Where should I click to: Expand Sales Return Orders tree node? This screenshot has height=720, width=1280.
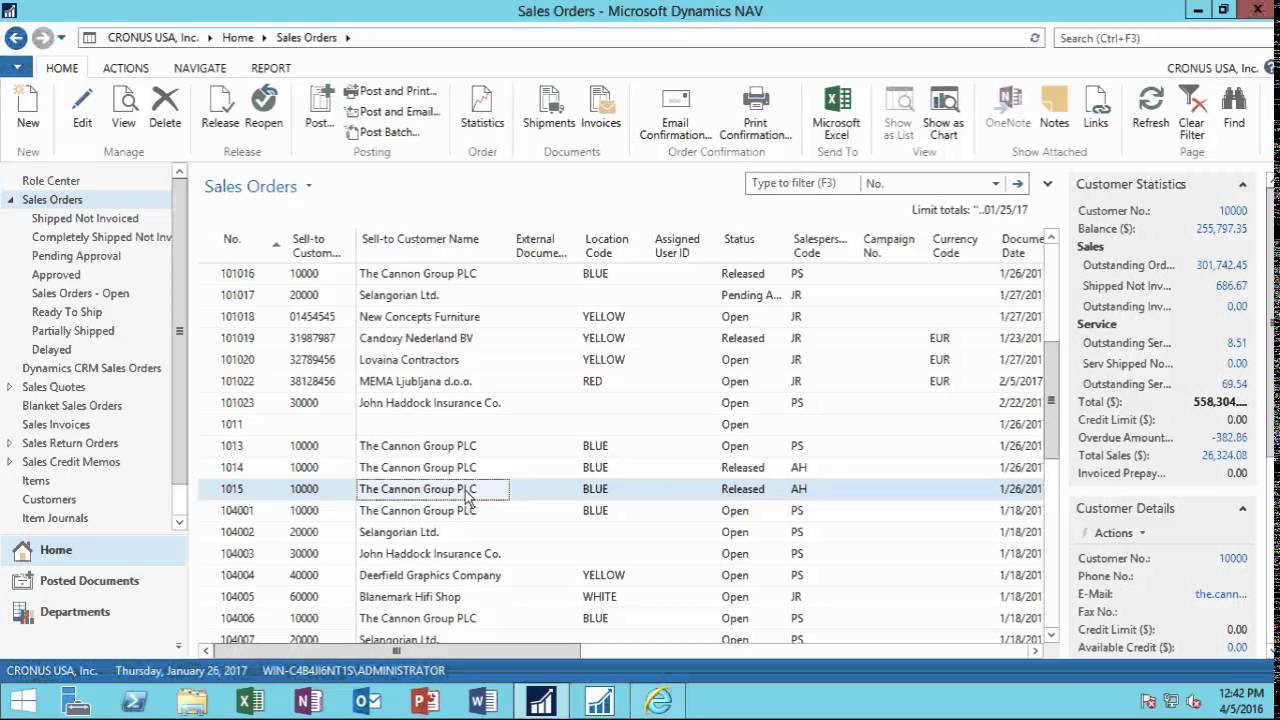pos(10,443)
